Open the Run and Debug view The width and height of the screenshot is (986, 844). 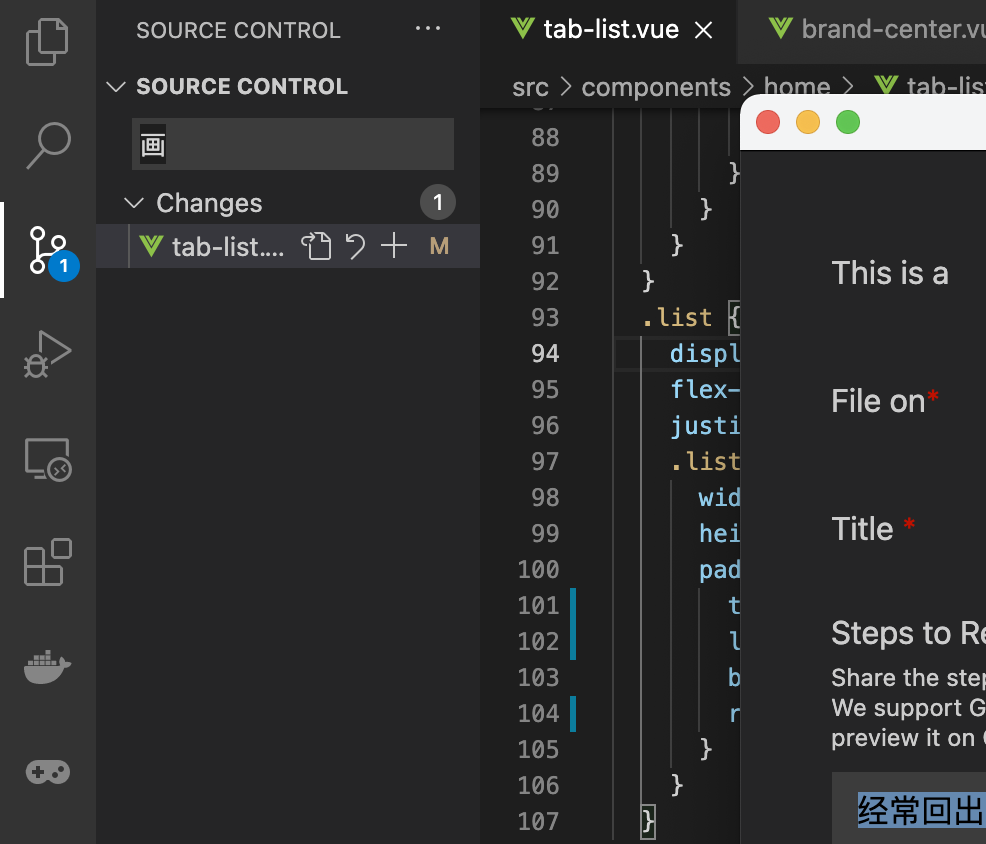(47, 354)
